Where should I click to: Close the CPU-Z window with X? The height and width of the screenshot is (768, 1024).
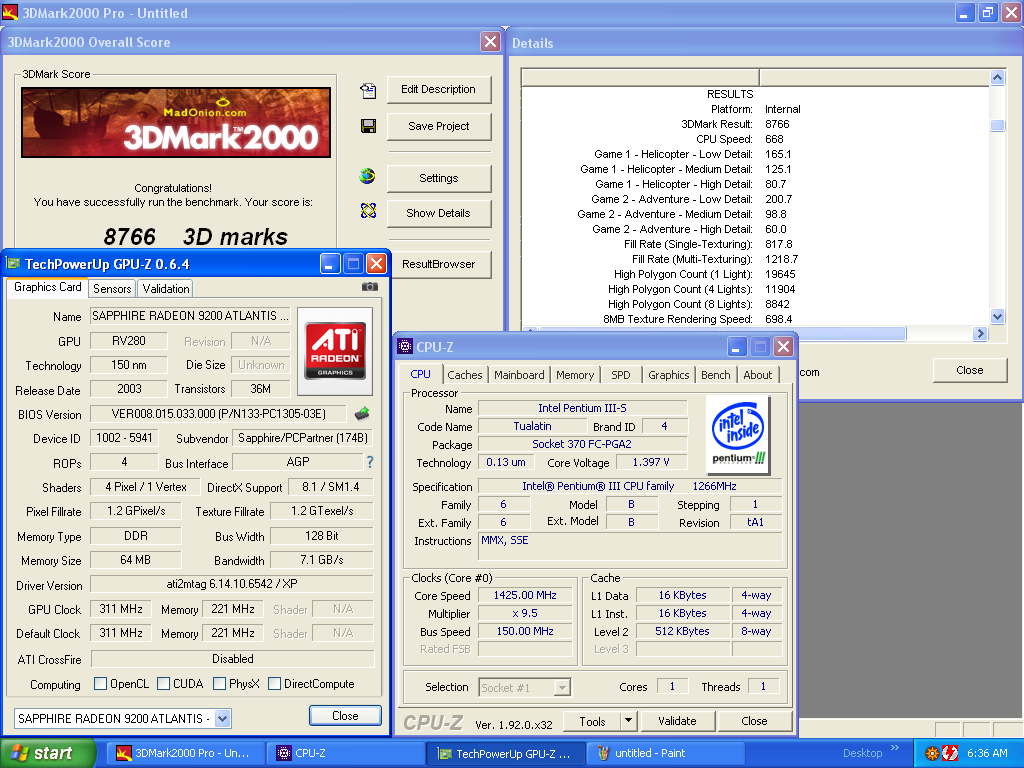(x=783, y=347)
